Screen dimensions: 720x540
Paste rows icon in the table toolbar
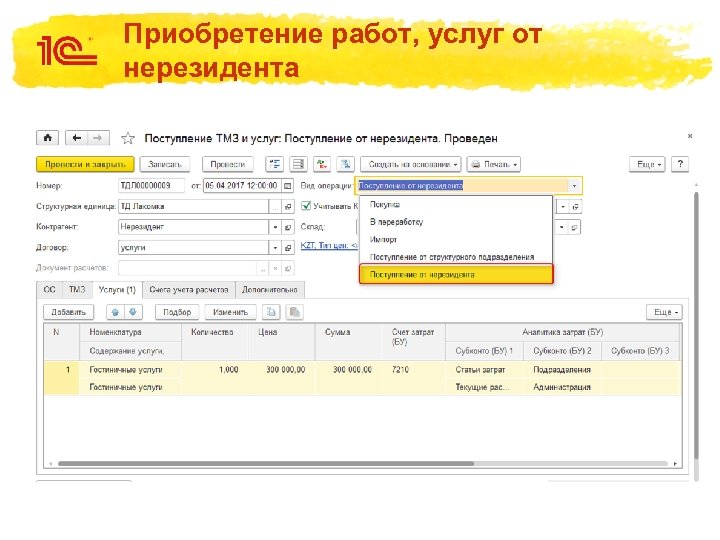click(x=295, y=312)
